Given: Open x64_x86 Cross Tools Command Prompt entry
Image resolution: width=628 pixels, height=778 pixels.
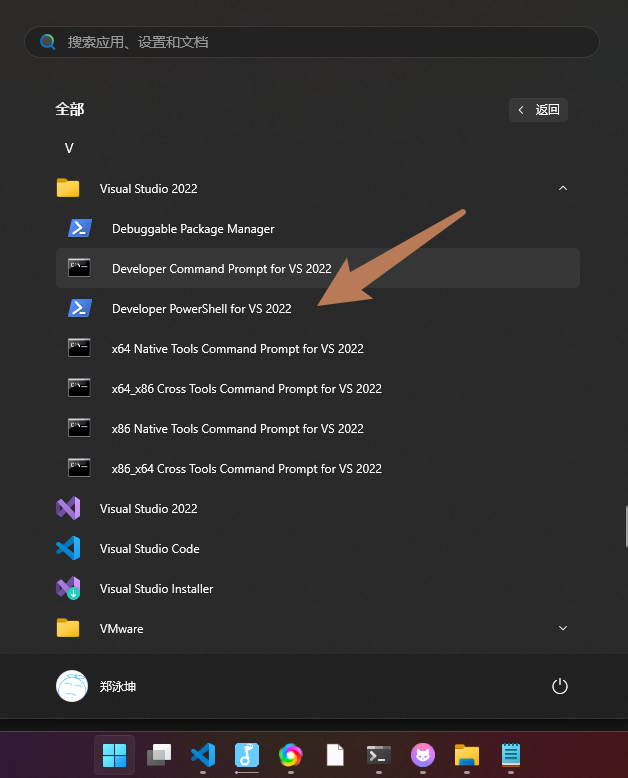Looking at the screenshot, I should tap(247, 389).
